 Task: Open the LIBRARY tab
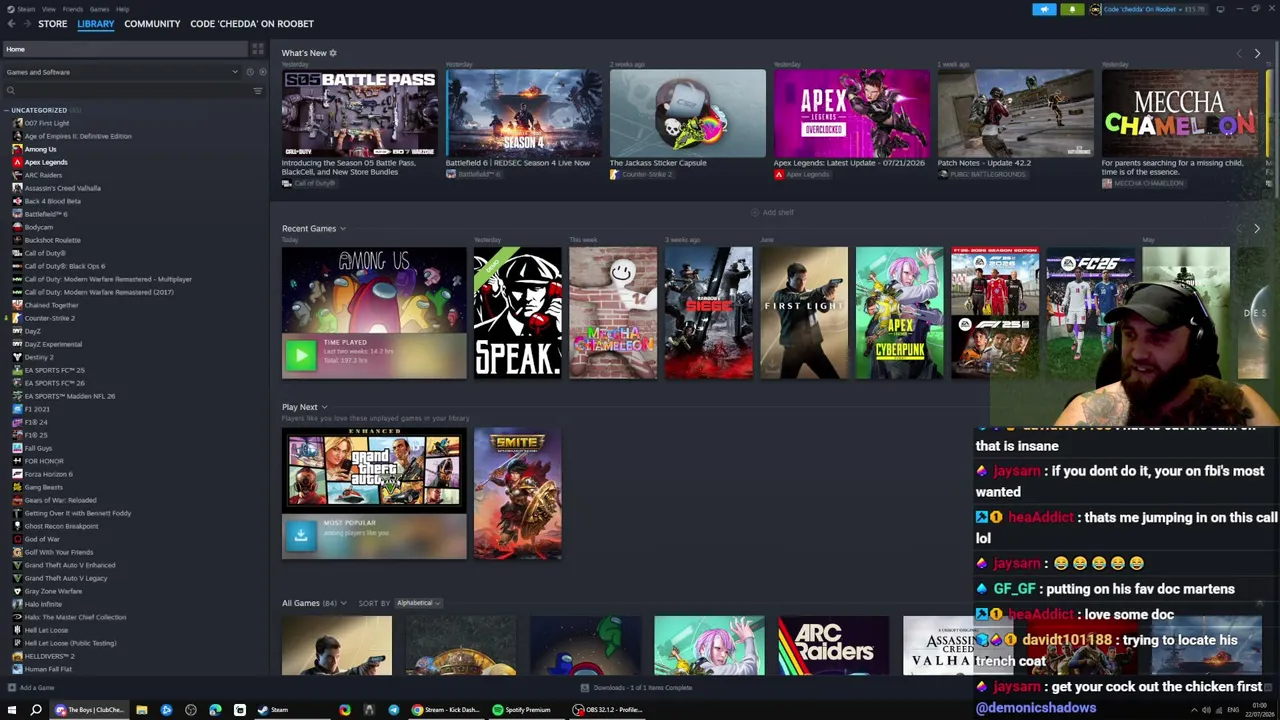[x=96, y=24]
